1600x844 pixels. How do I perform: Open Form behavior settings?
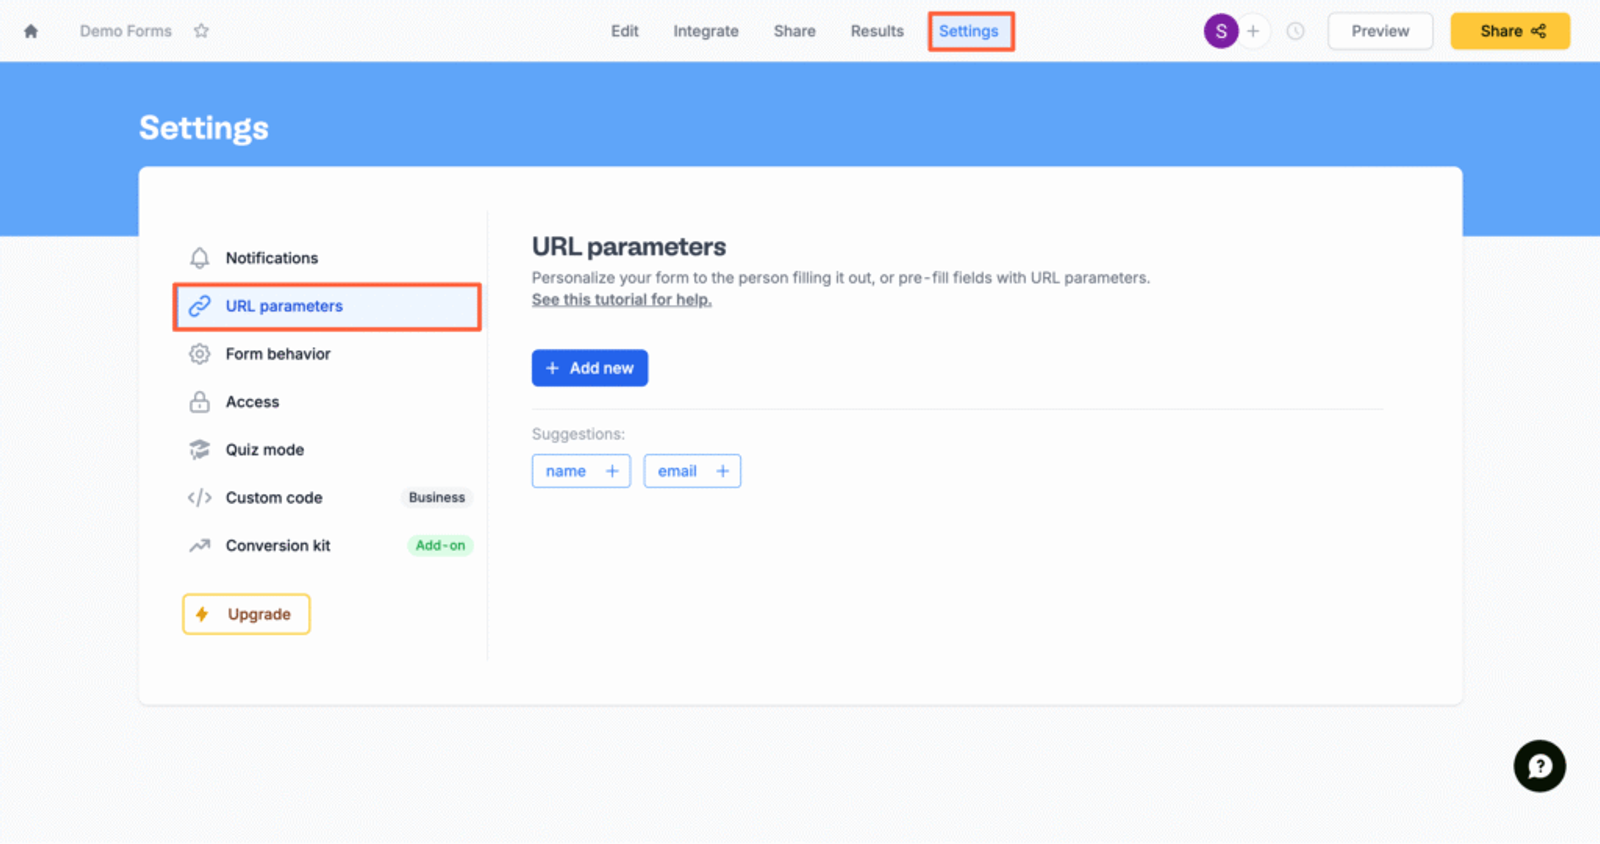point(328,354)
